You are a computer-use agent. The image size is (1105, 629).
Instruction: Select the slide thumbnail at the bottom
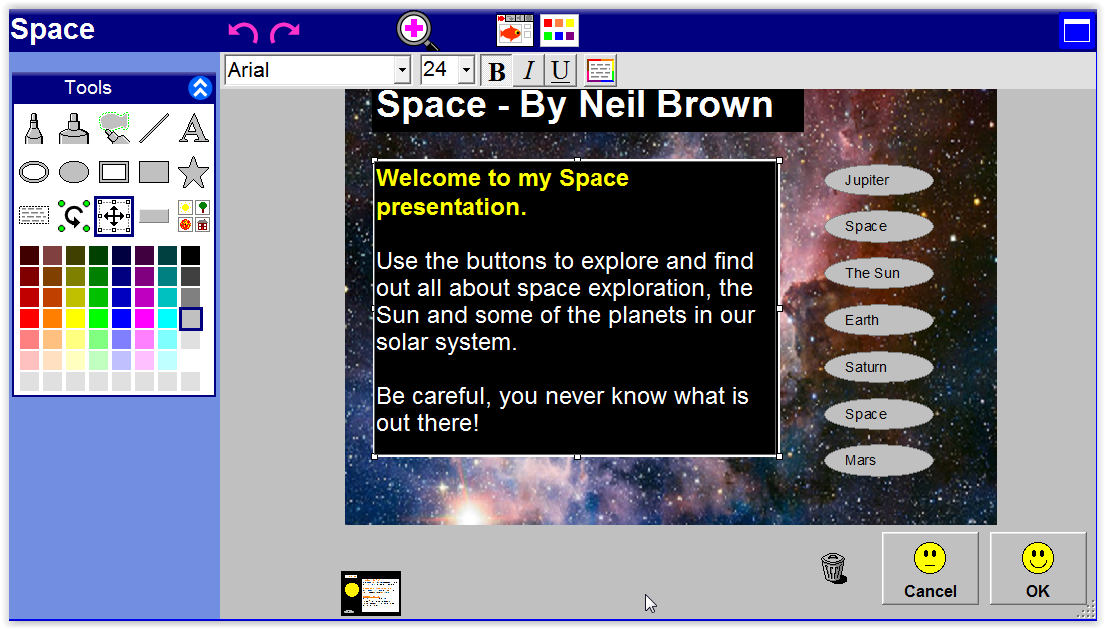pyautogui.click(x=371, y=593)
